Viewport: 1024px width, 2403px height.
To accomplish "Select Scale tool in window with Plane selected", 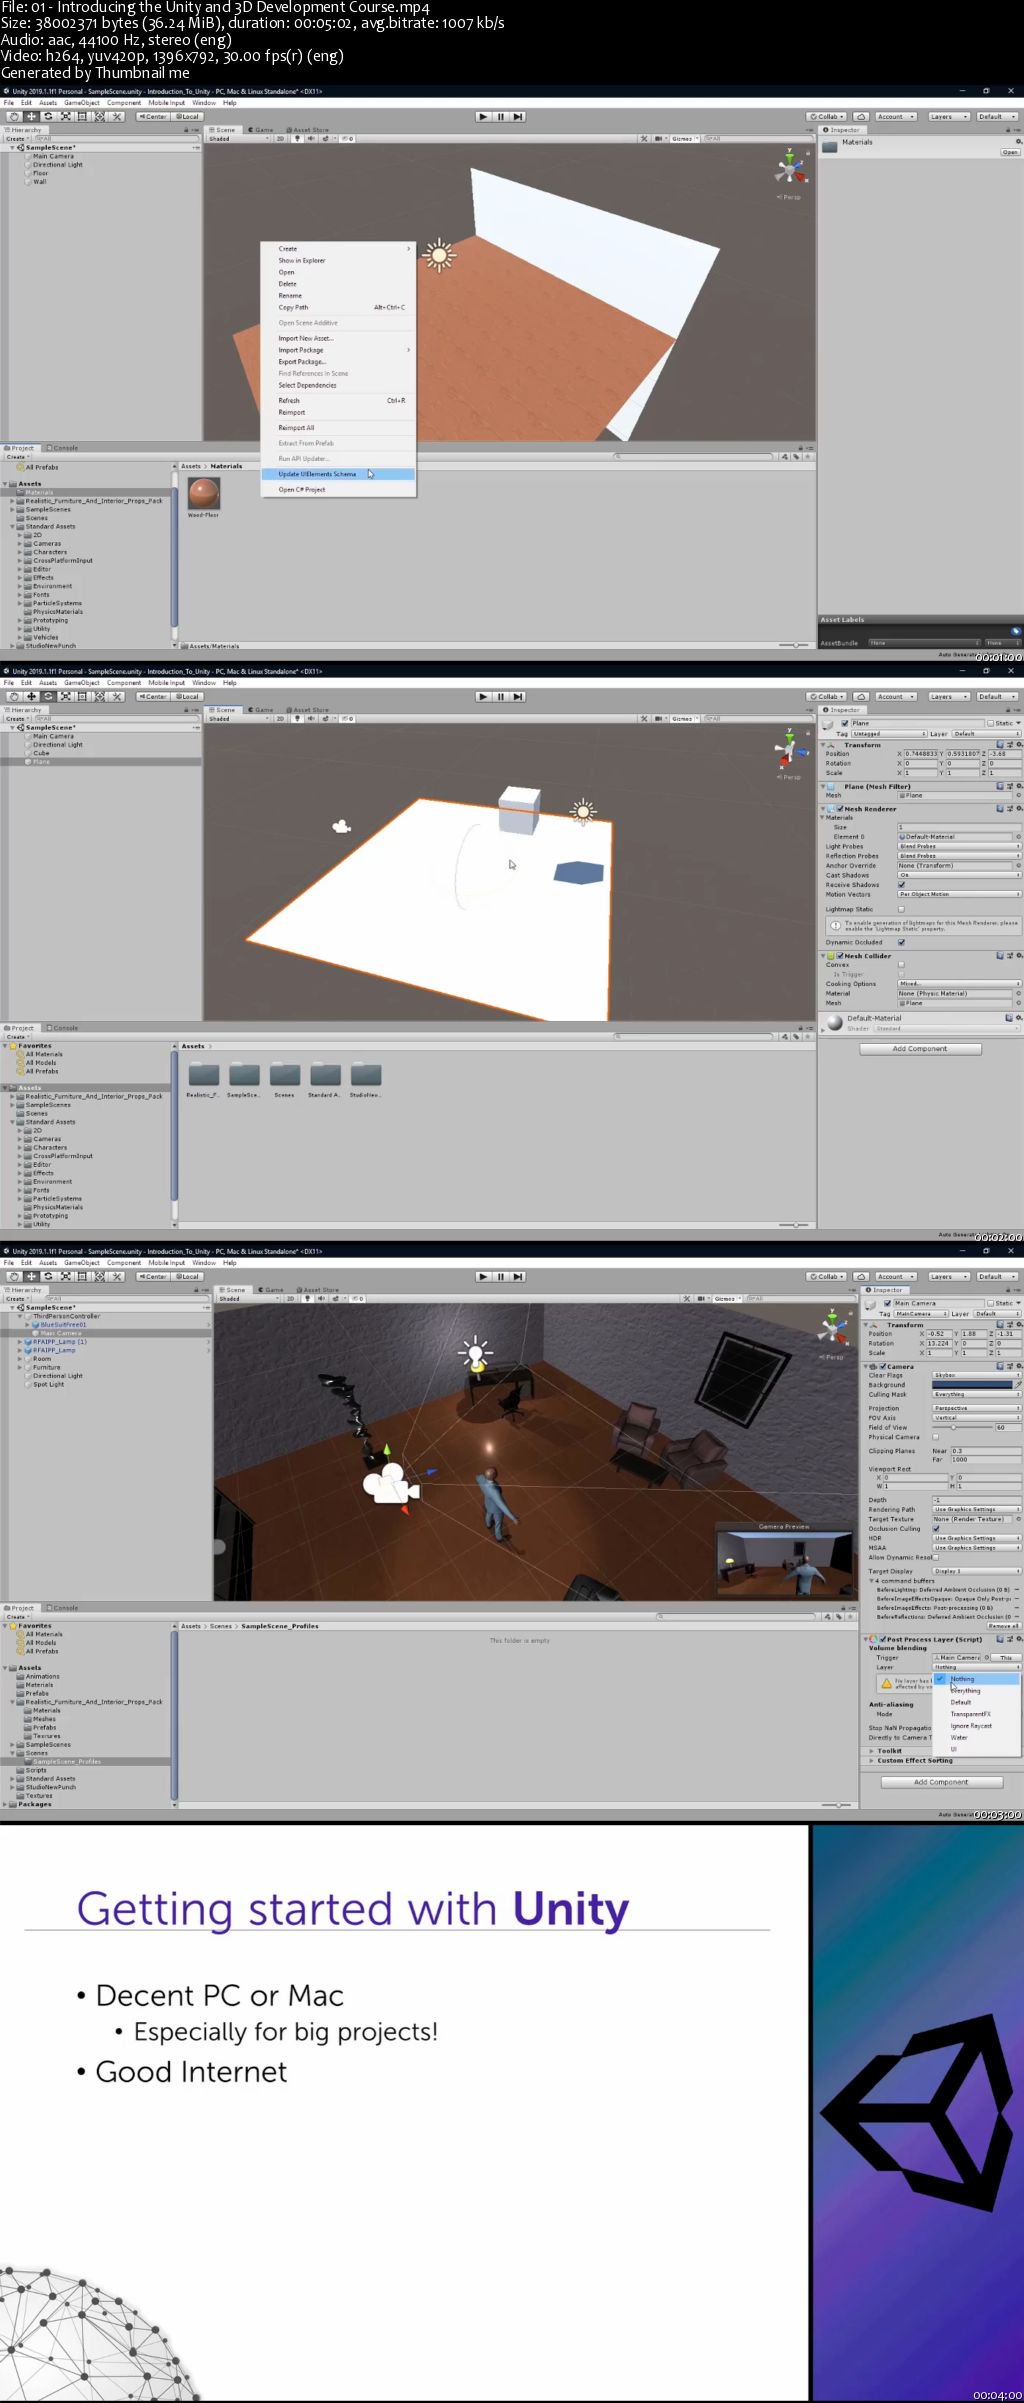I will point(65,696).
